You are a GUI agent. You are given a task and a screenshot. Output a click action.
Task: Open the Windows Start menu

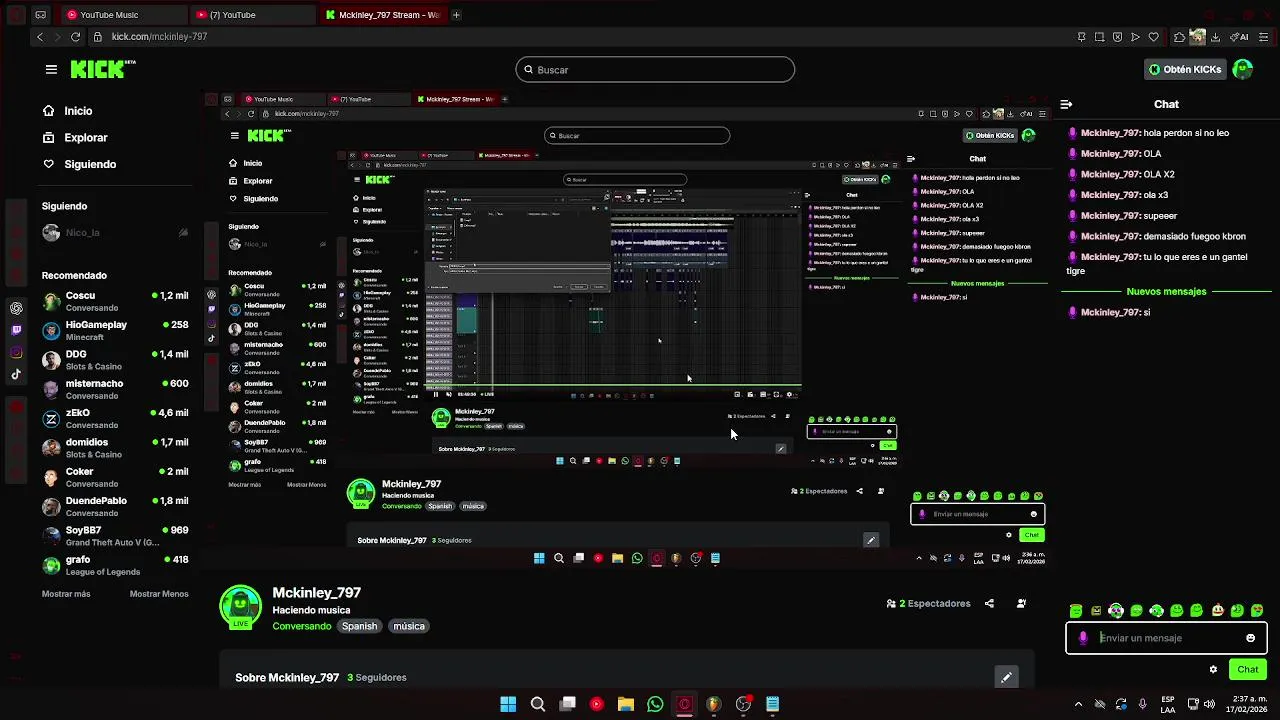pos(508,704)
